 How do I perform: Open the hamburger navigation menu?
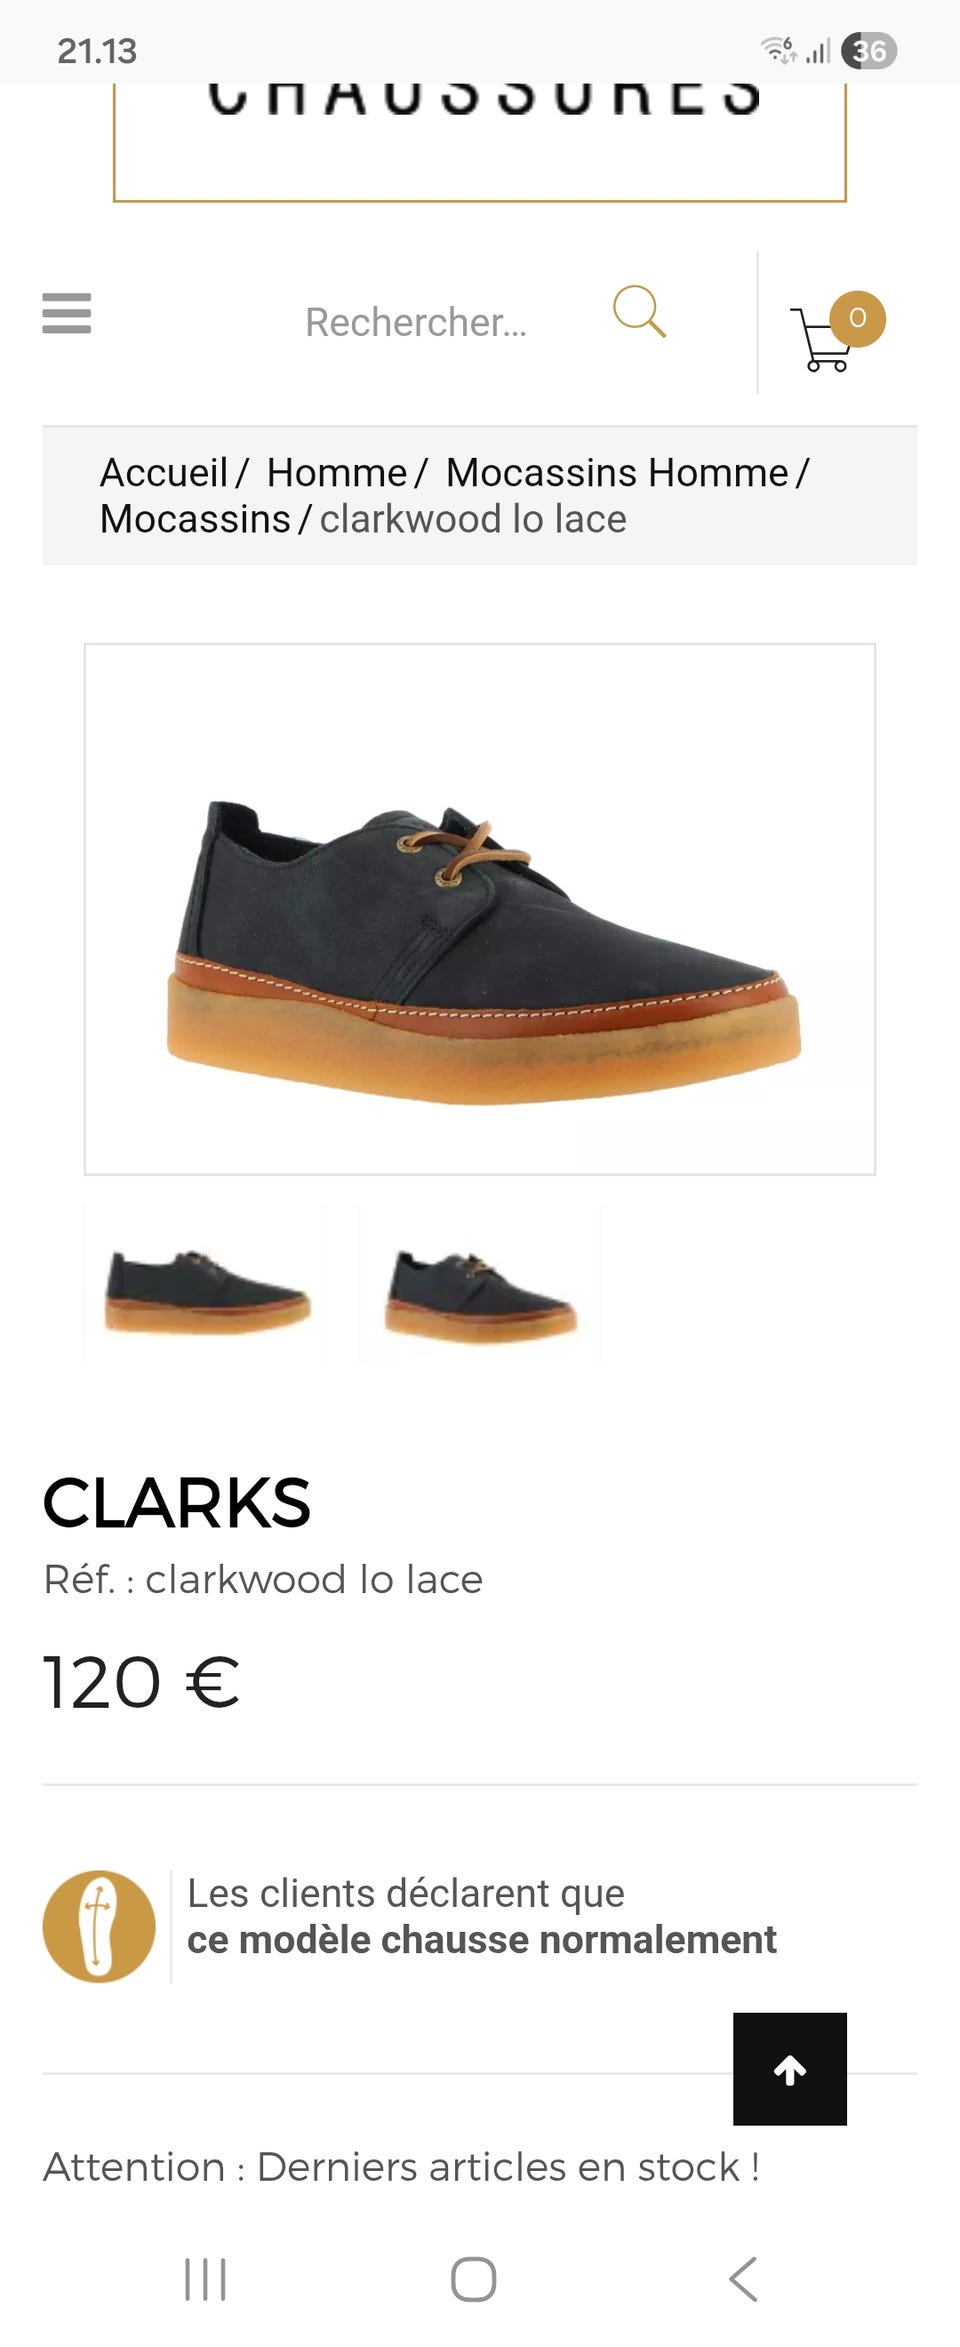[67, 313]
